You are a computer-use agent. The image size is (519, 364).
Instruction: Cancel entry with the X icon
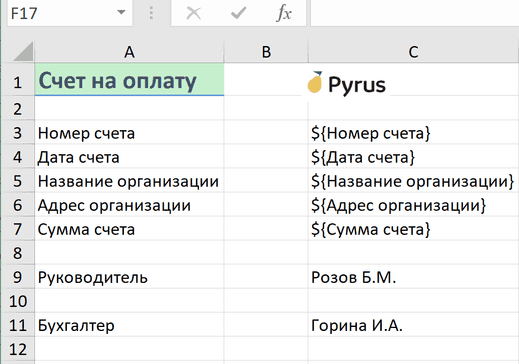point(193,13)
